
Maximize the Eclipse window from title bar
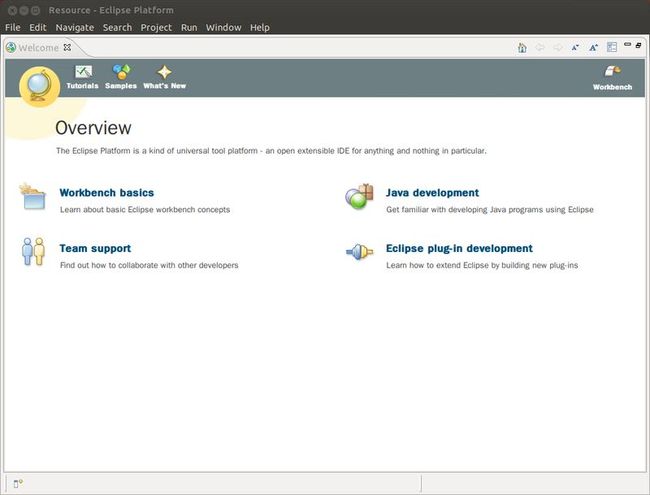point(36,10)
